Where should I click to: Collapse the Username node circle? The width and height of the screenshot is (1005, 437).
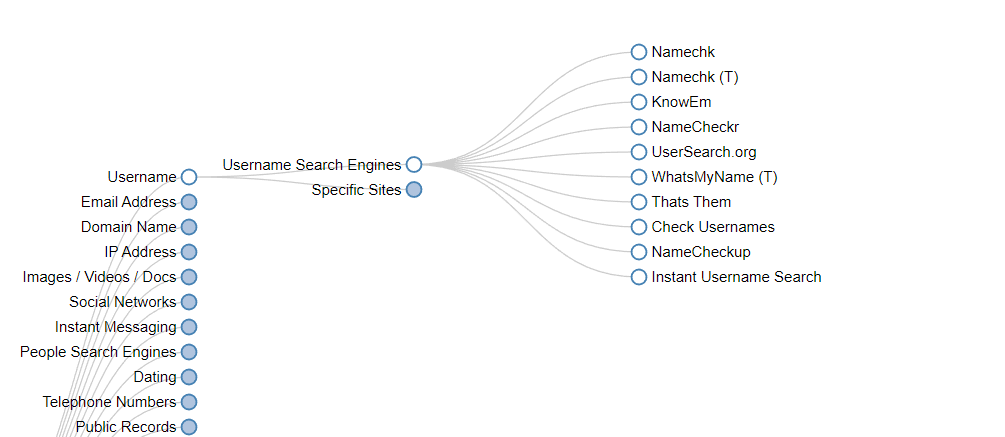click(x=189, y=177)
